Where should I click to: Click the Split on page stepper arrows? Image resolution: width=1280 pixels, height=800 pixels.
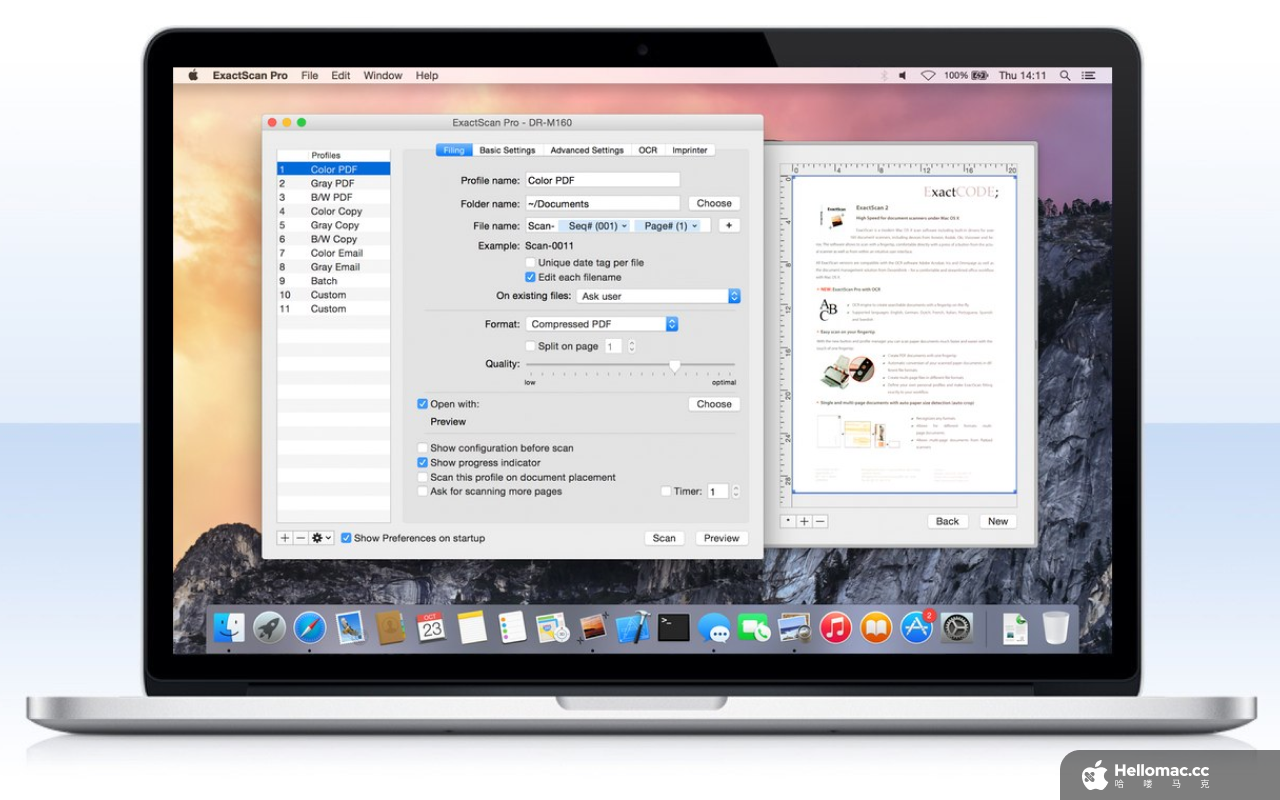(633, 347)
